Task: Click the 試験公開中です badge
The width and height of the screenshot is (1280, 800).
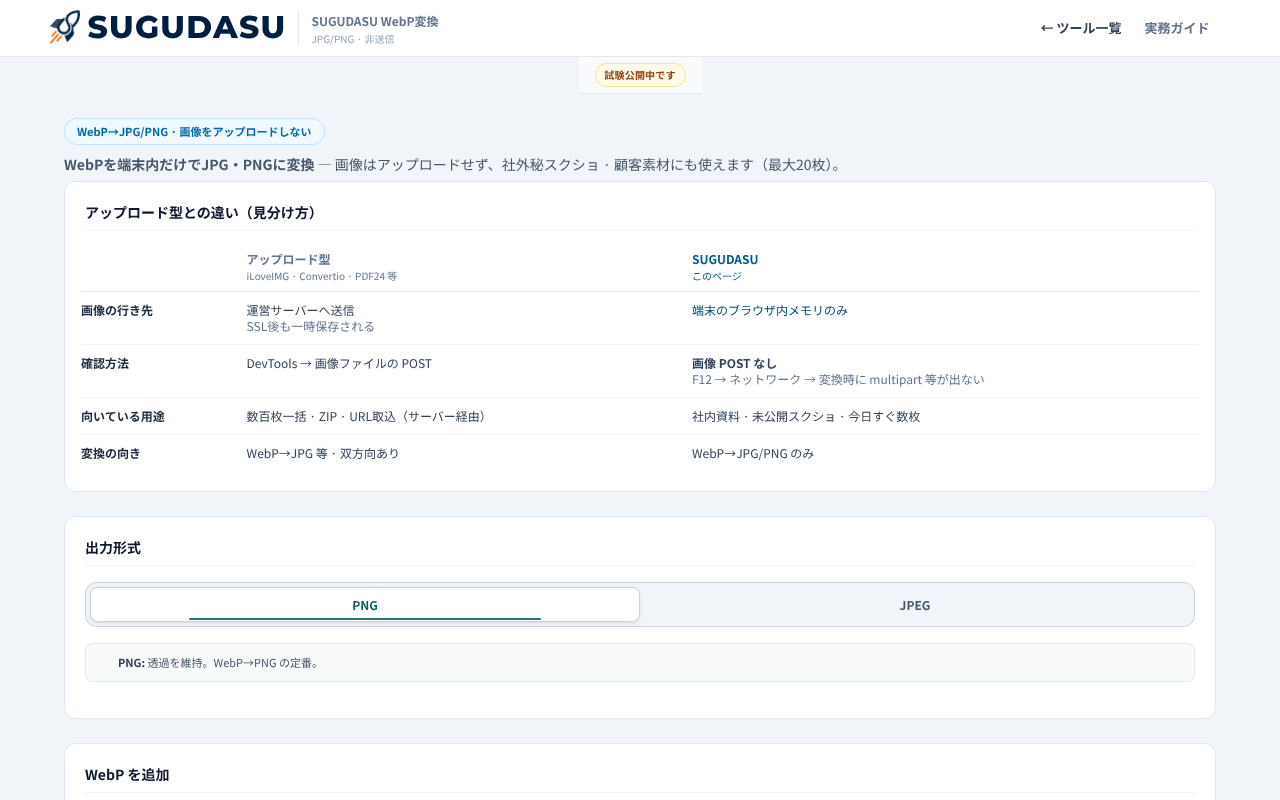Action: (x=640, y=75)
